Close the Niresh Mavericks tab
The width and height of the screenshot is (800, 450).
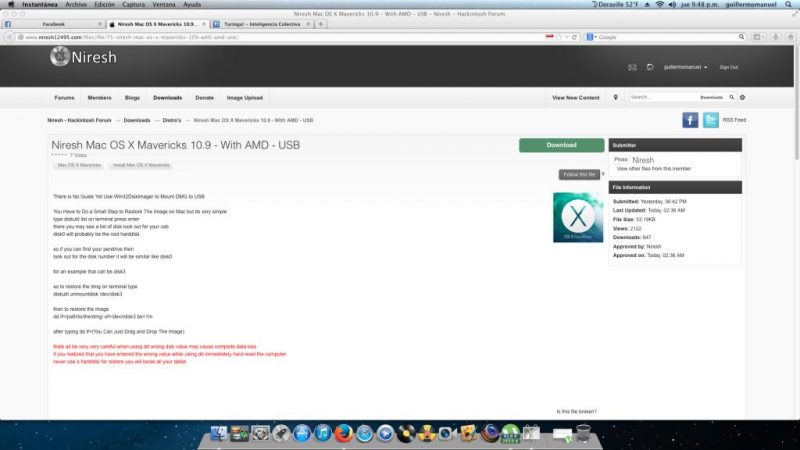(204, 24)
